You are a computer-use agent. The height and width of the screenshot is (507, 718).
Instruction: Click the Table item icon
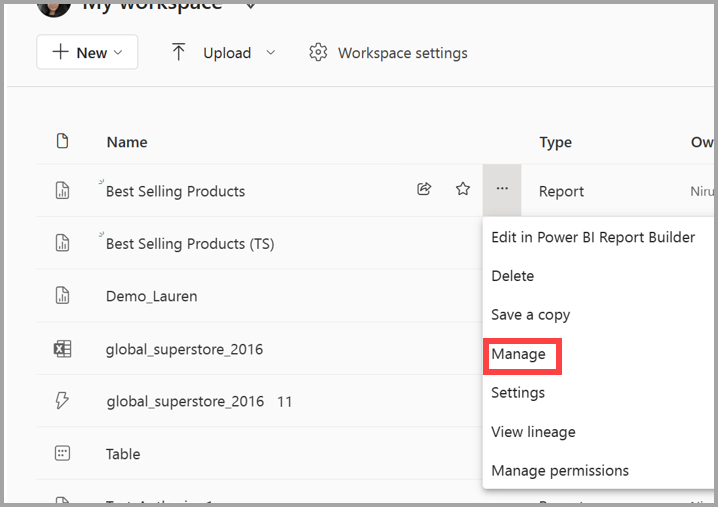(x=62, y=453)
